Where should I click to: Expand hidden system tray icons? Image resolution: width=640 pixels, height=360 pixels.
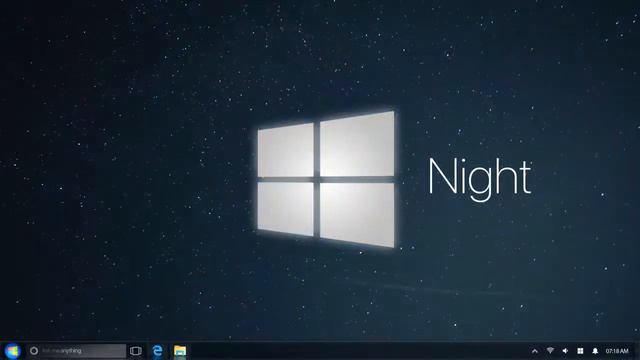point(535,351)
